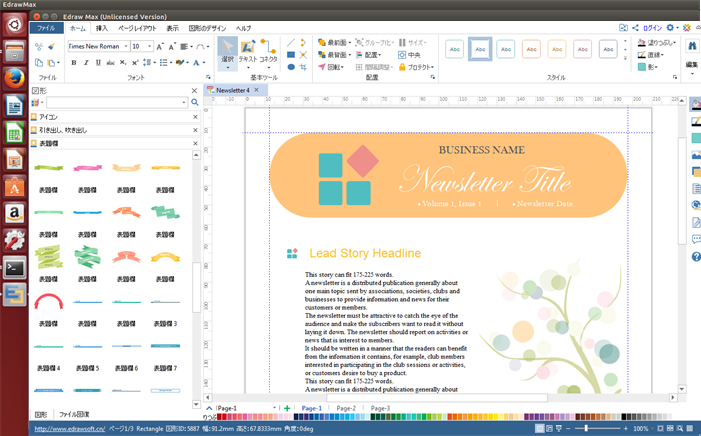Open the Insert (挿入) ribbon tab
Viewport: 701px width, 436px height.
(x=102, y=28)
